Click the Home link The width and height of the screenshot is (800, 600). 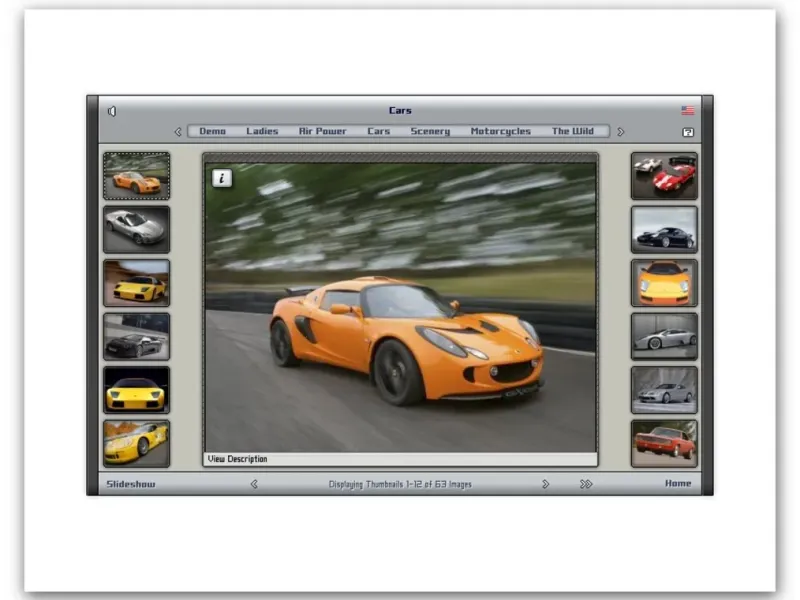pos(678,484)
